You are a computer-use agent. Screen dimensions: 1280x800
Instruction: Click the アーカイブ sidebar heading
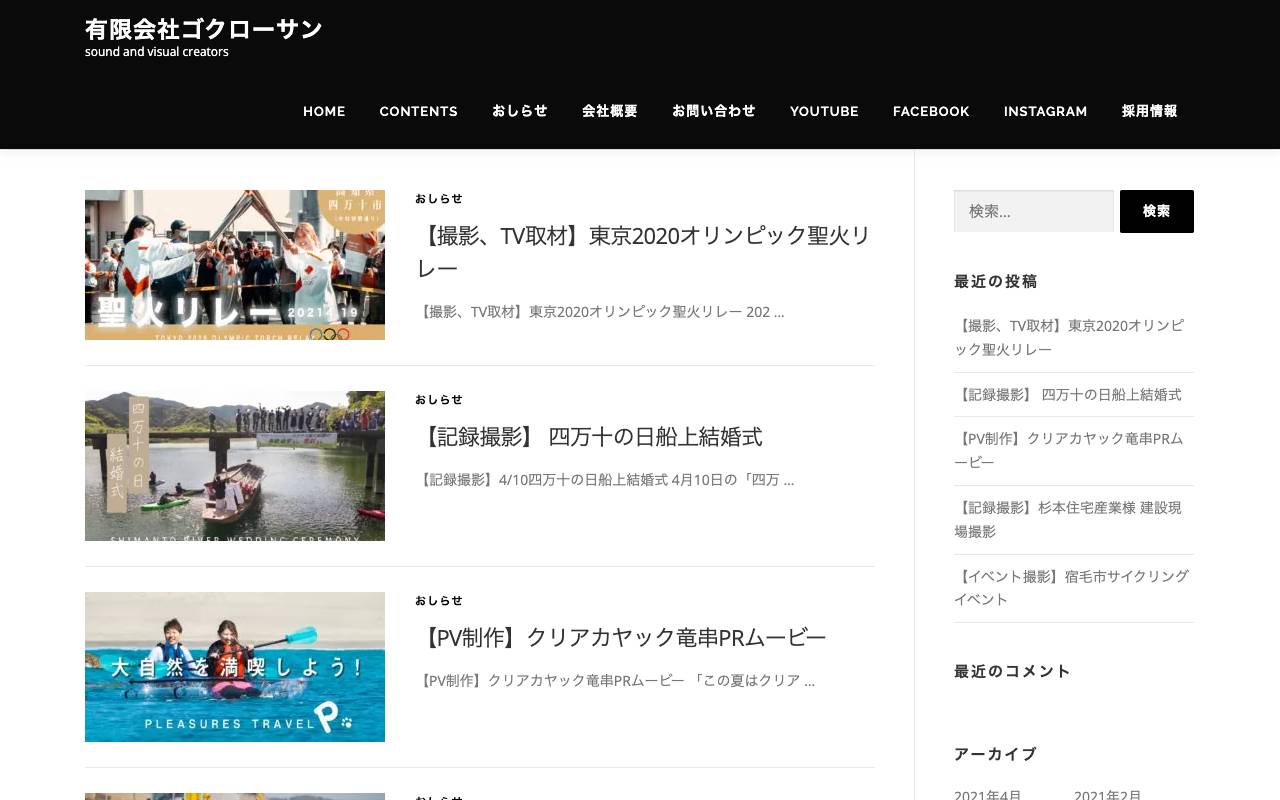point(995,754)
